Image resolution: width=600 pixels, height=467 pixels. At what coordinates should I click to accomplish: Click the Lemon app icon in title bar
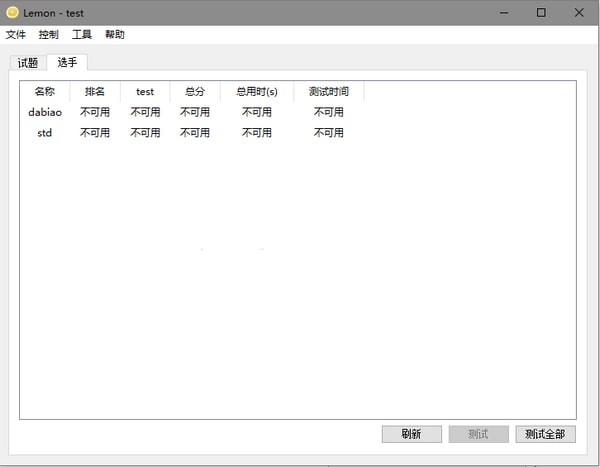[12, 13]
